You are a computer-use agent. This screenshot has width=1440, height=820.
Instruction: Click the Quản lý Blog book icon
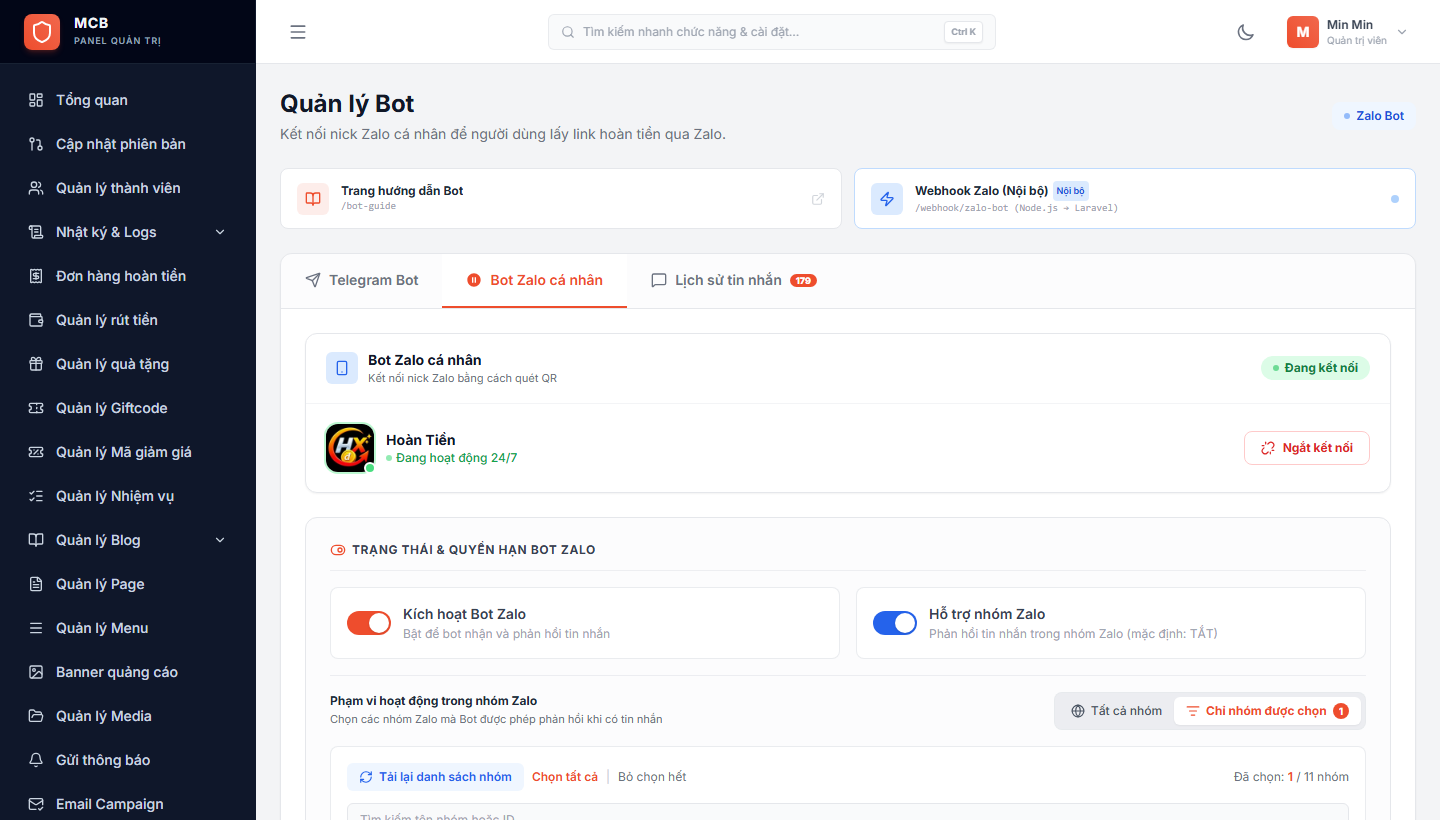coord(36,540)
